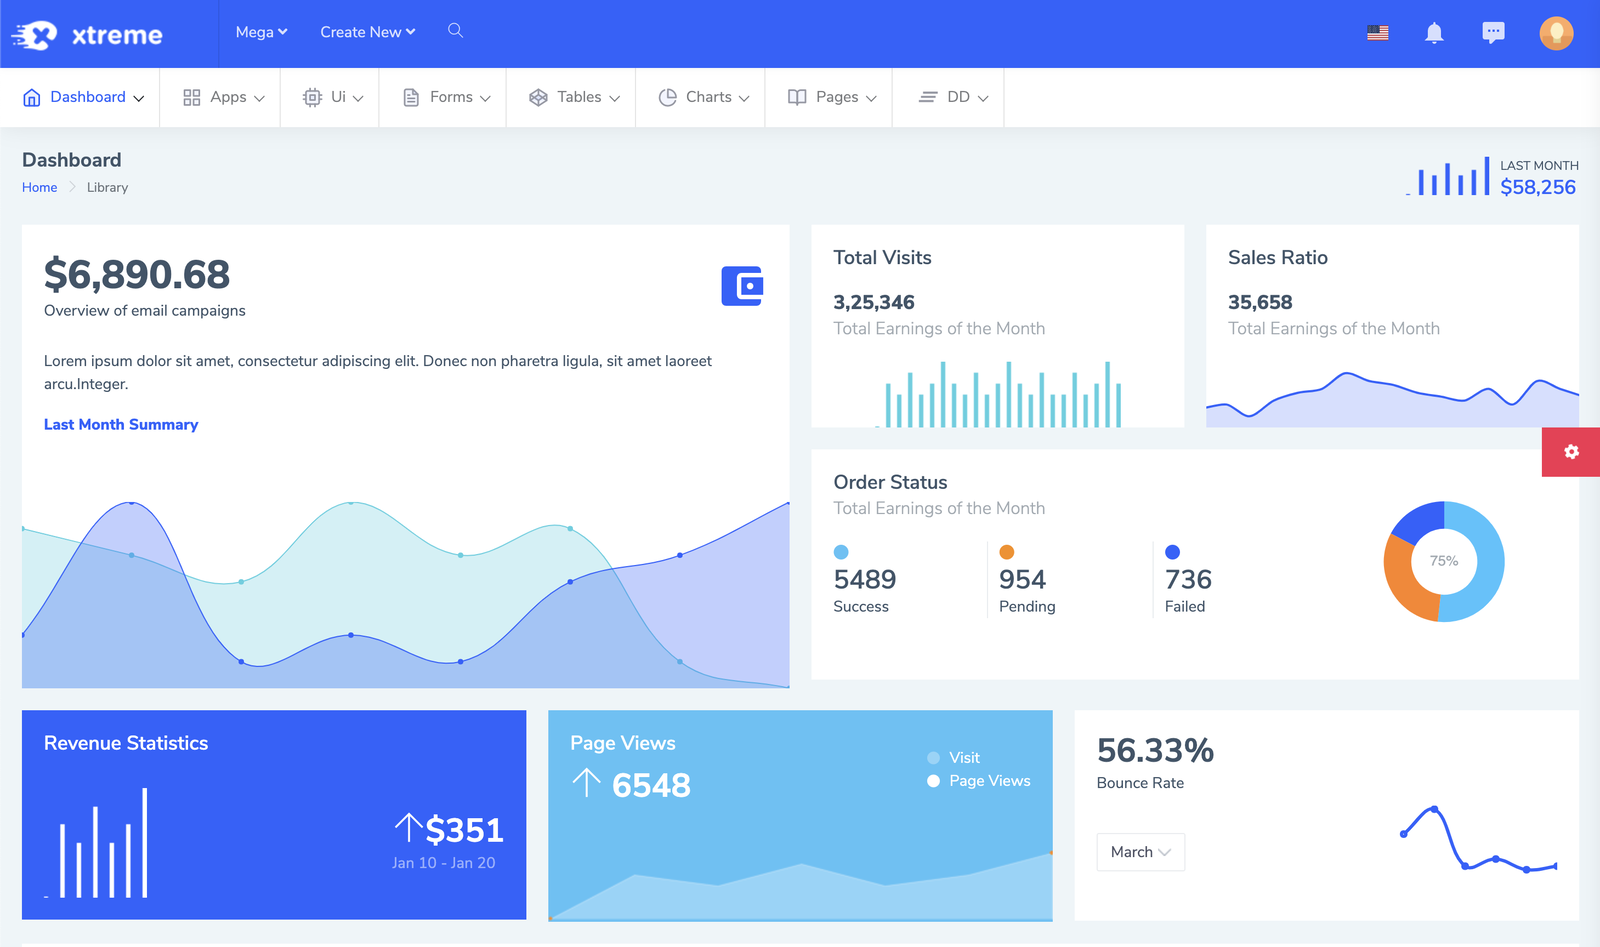
Task: Click the blue wallet icon
Action: [742, 286]
